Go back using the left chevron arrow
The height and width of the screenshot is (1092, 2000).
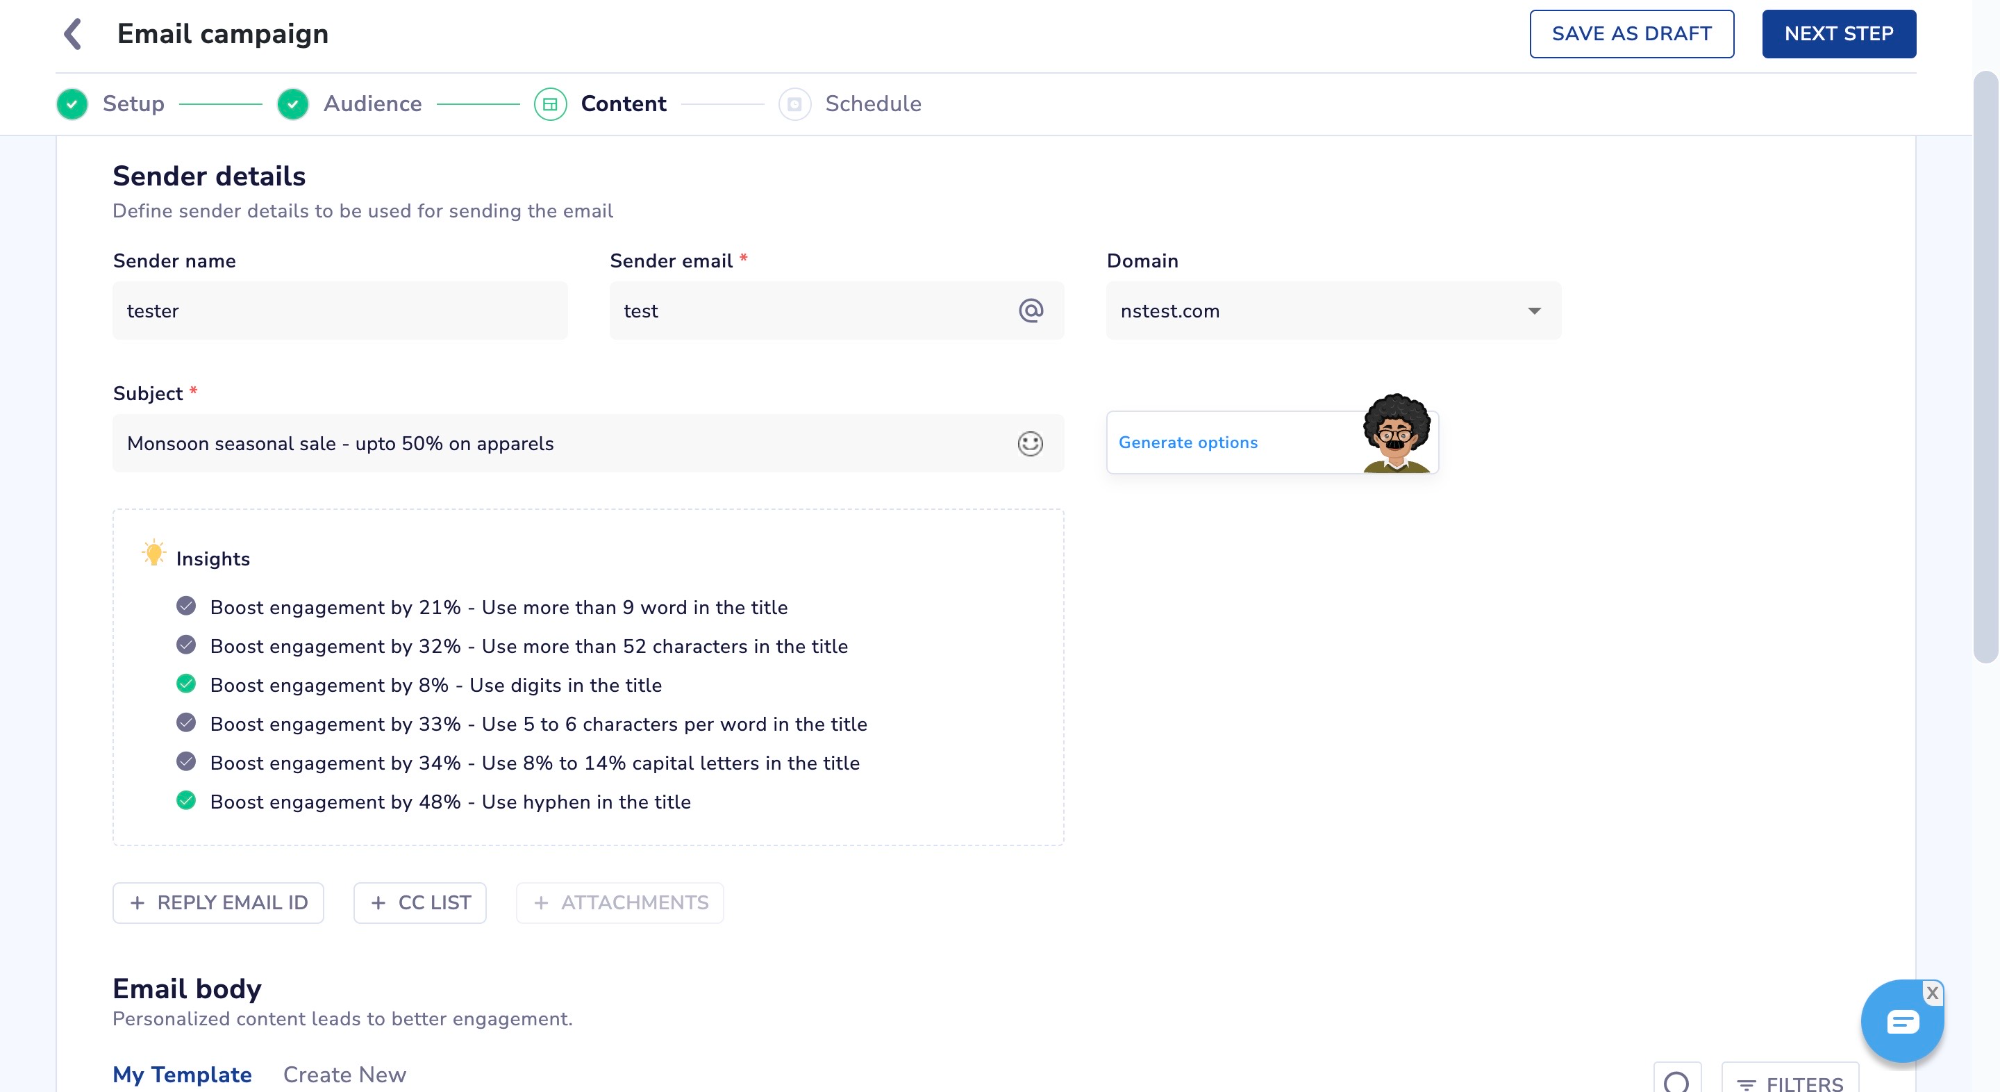click(x=73, y=34)
